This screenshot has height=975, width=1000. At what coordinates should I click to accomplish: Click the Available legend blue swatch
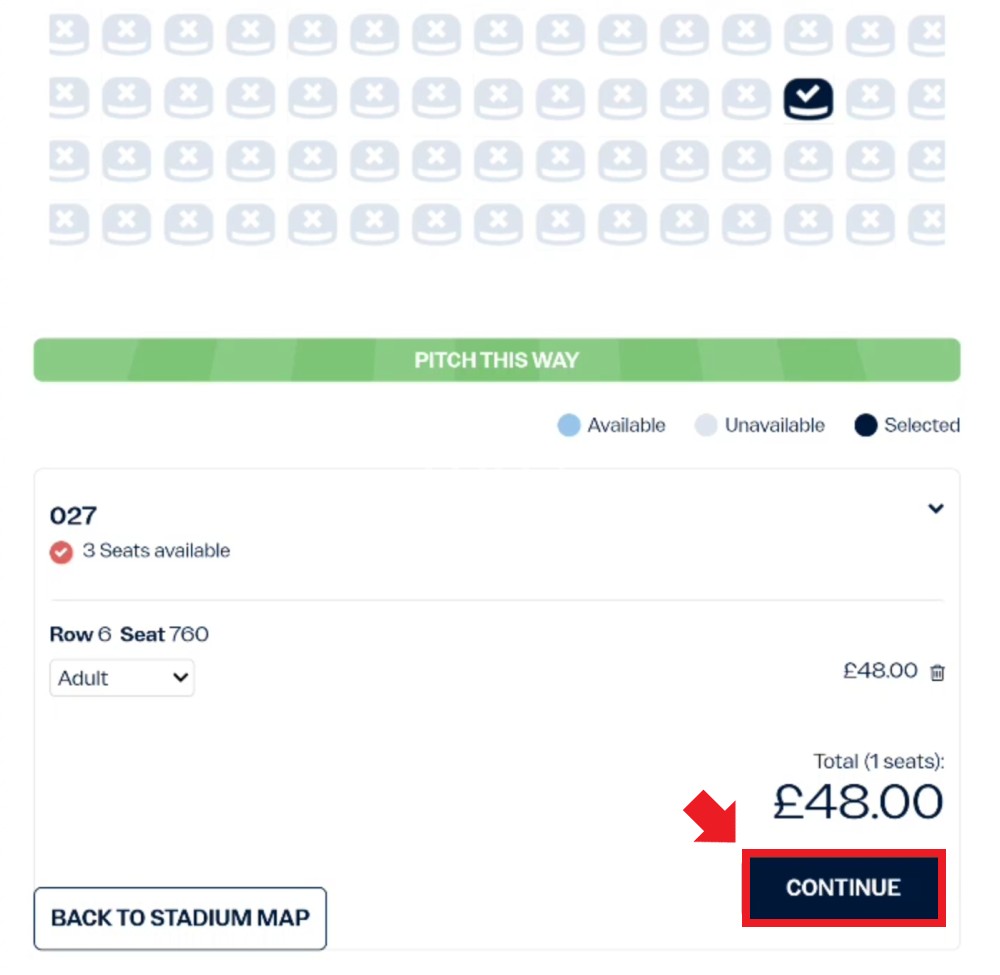tap(569, 425)
